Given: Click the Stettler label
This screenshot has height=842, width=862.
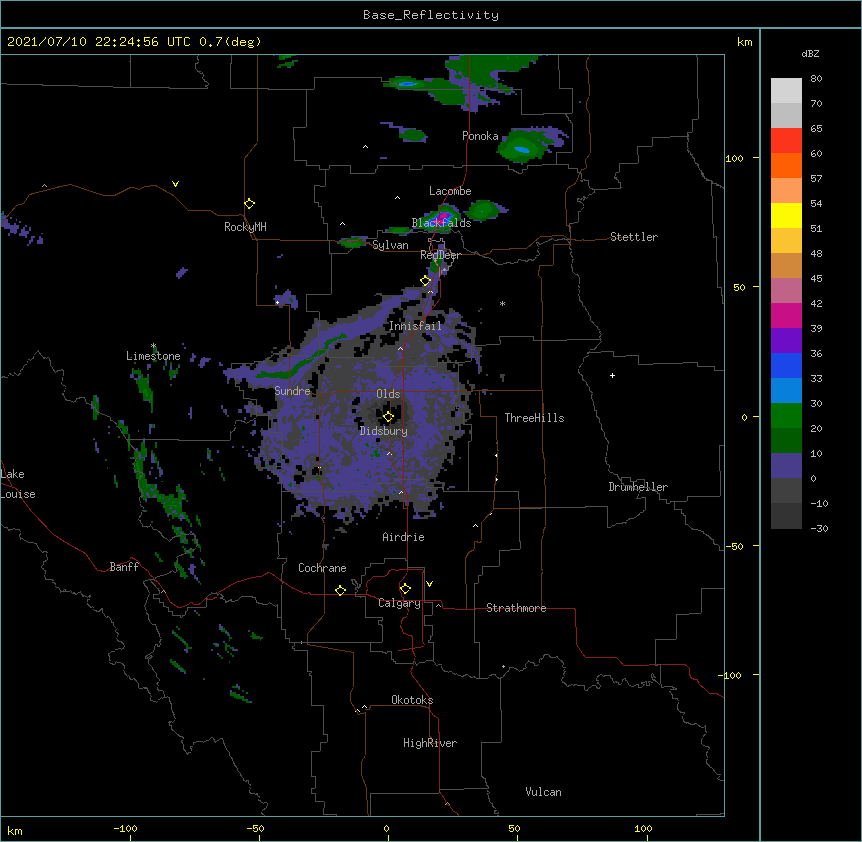Looking at the screenshot, I should (634, 237).
